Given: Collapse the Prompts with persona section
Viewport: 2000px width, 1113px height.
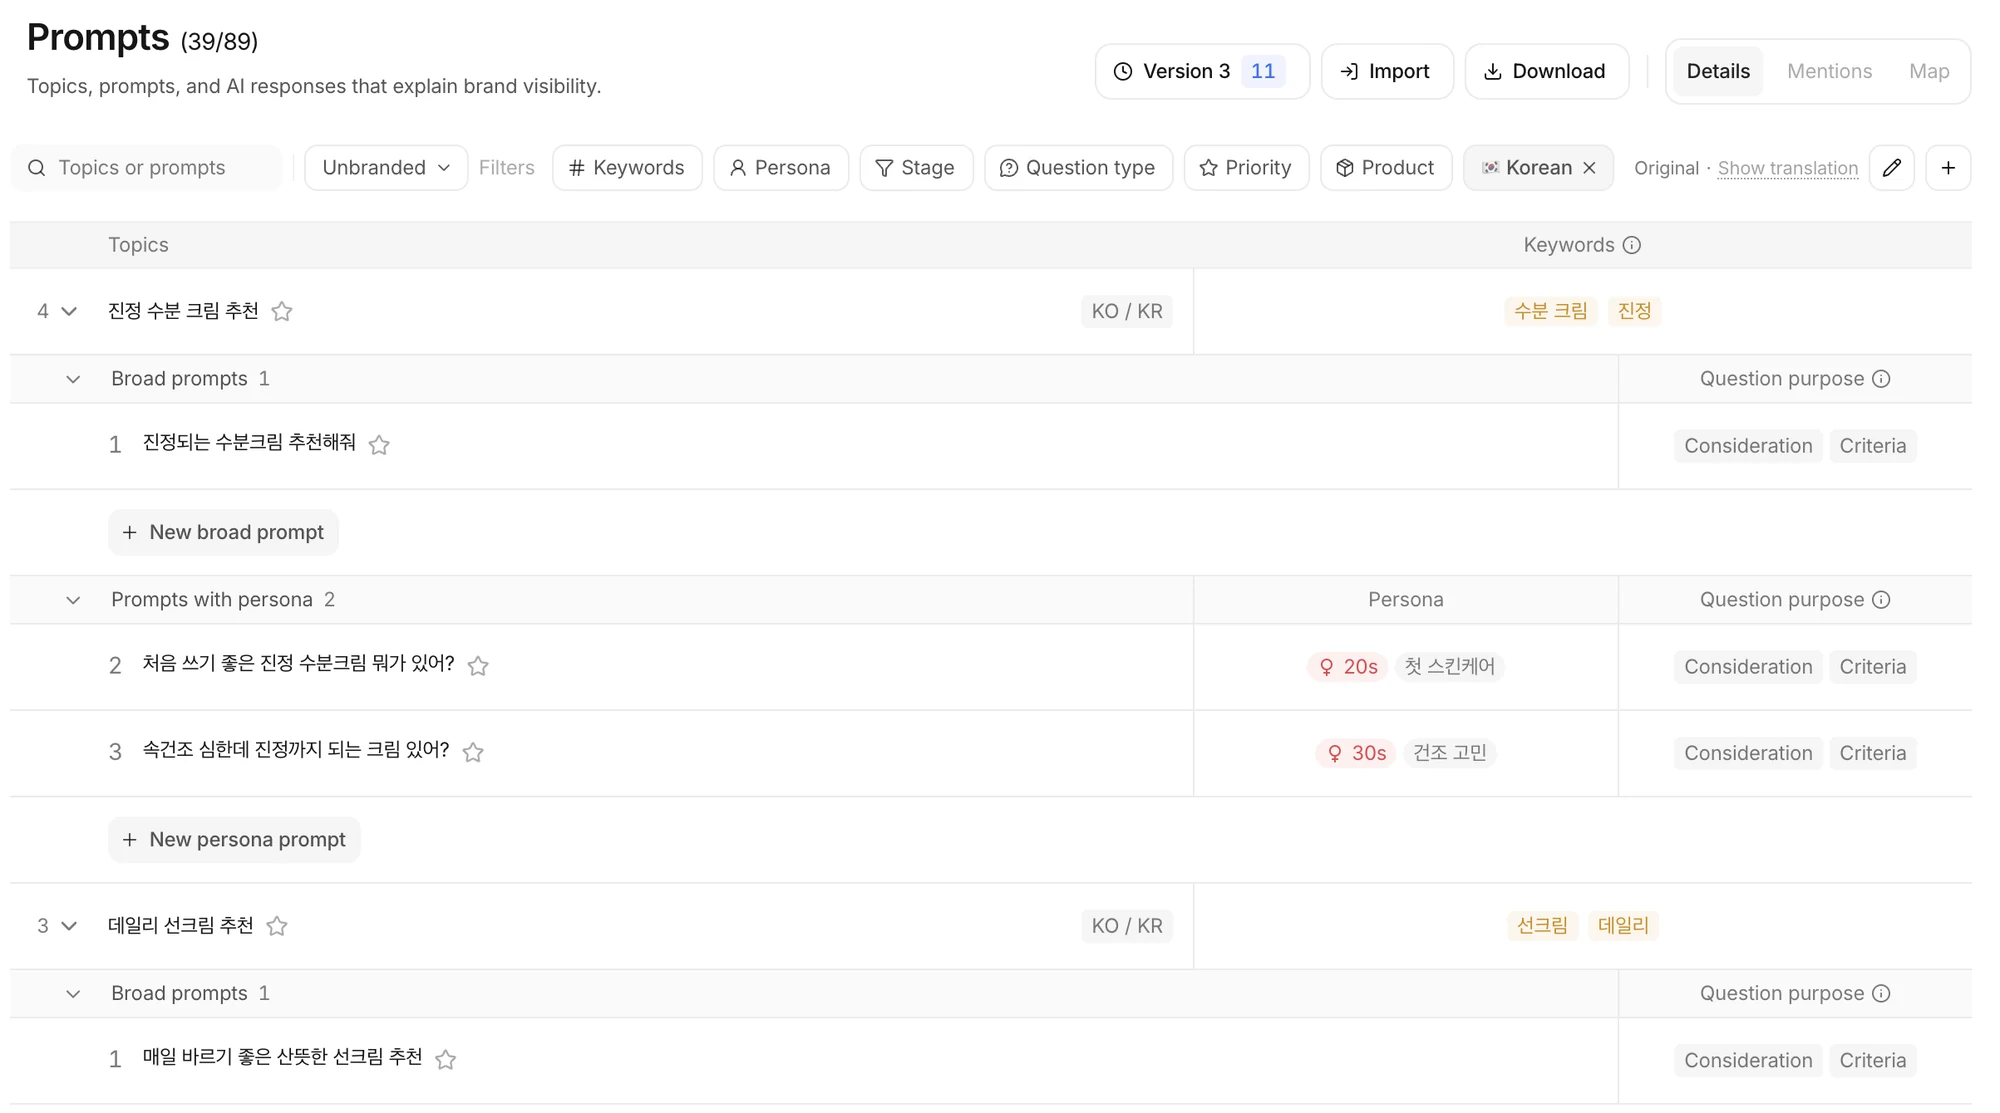Looking at the screenshot, I should click(x=73, y=600).
